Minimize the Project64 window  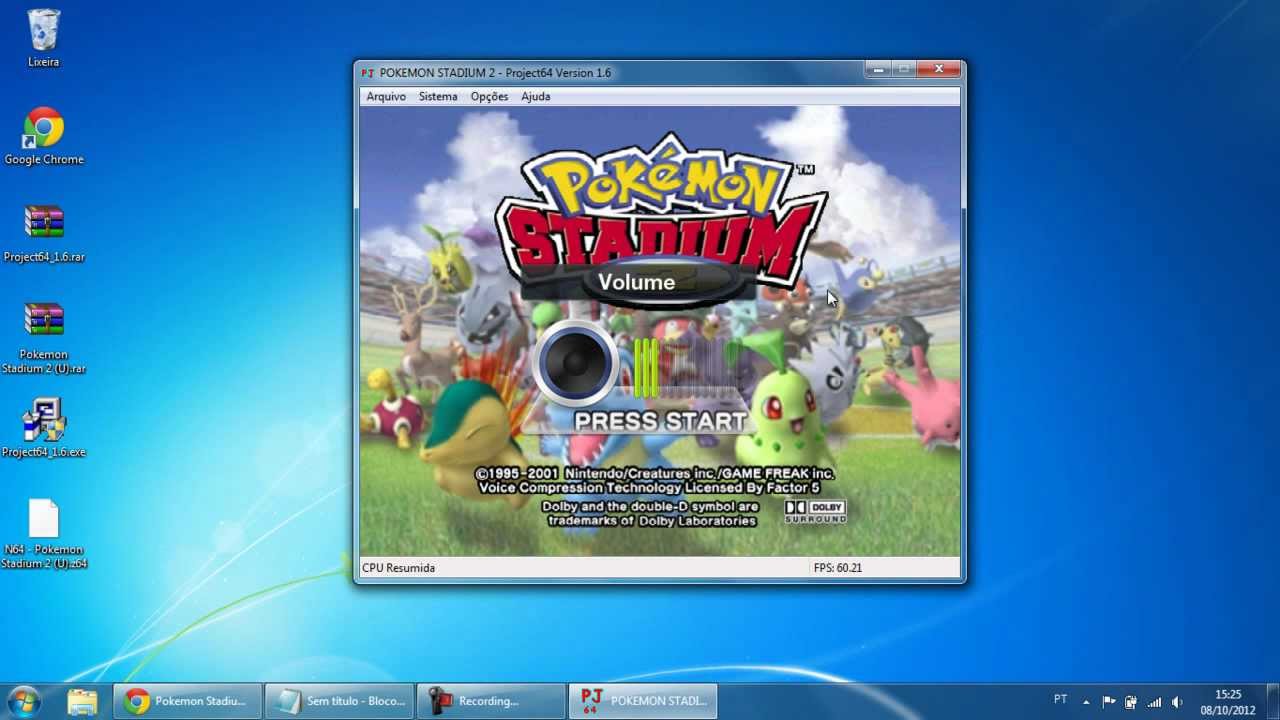(878, 69)
